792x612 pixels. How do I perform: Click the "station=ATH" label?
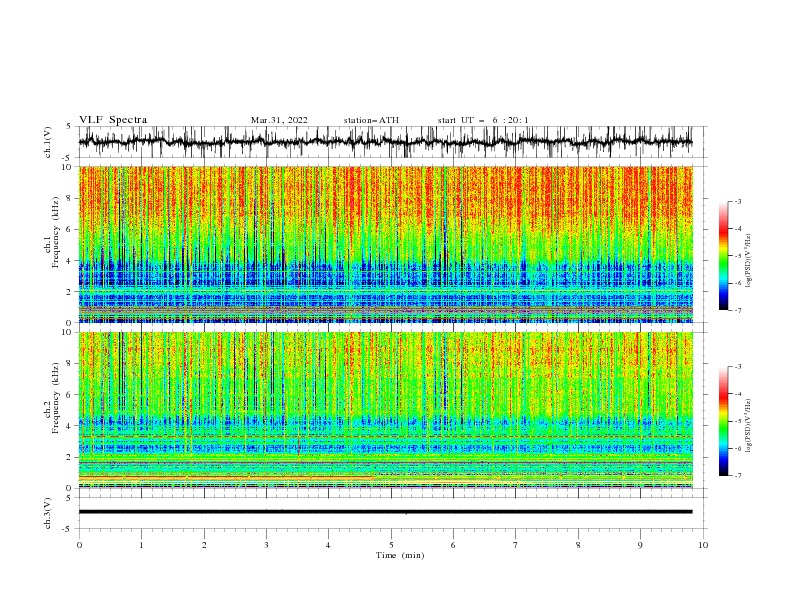pyautogui.click(x=371, y=120)
